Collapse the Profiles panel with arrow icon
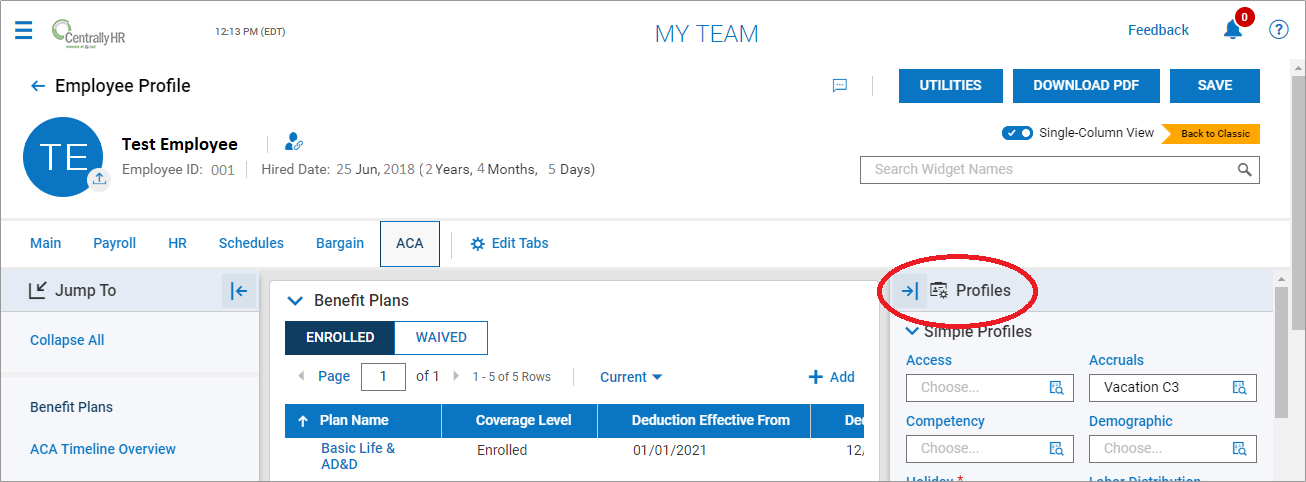This screenshot has width=1306, height=482. tap(909, 291)
